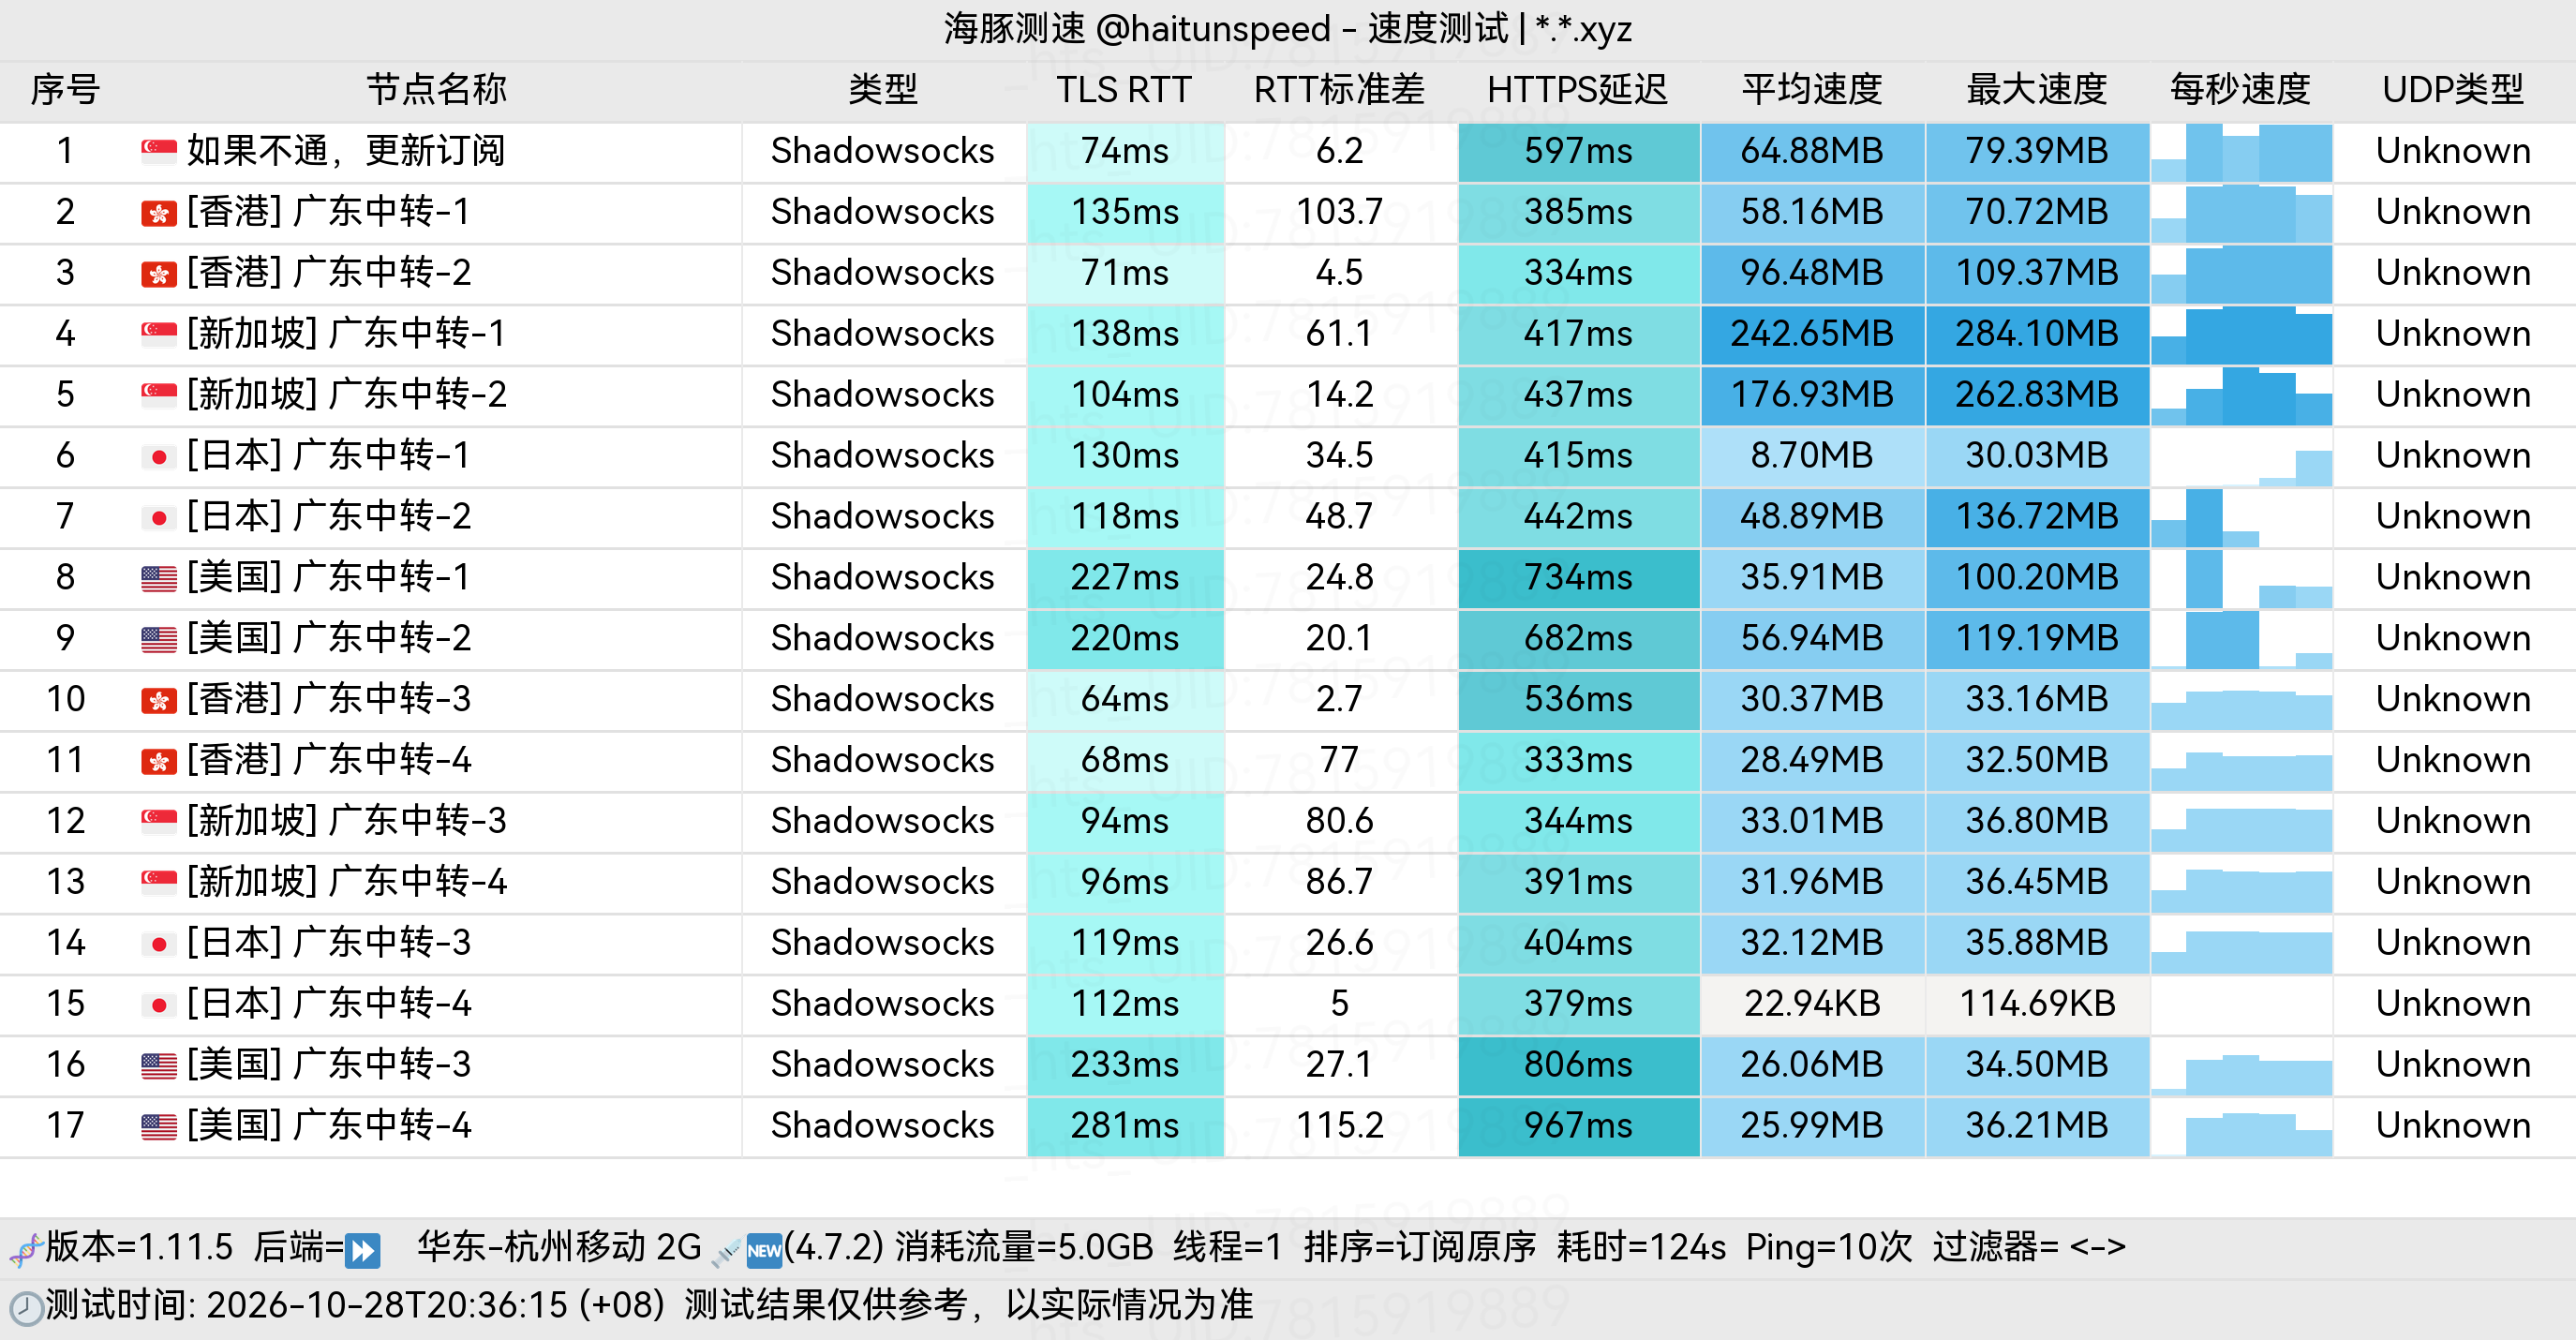Click the 115.2 RTT deviation cell
2576x1340 pixels.
coord(1340,1126)
